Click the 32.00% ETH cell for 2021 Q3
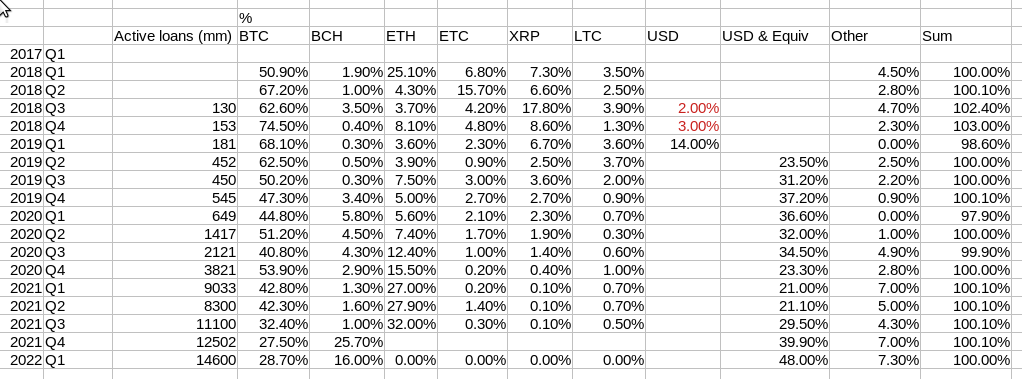Image resolution: width=1022 pixels, height=379 pixels. click(x=411, y=324)
